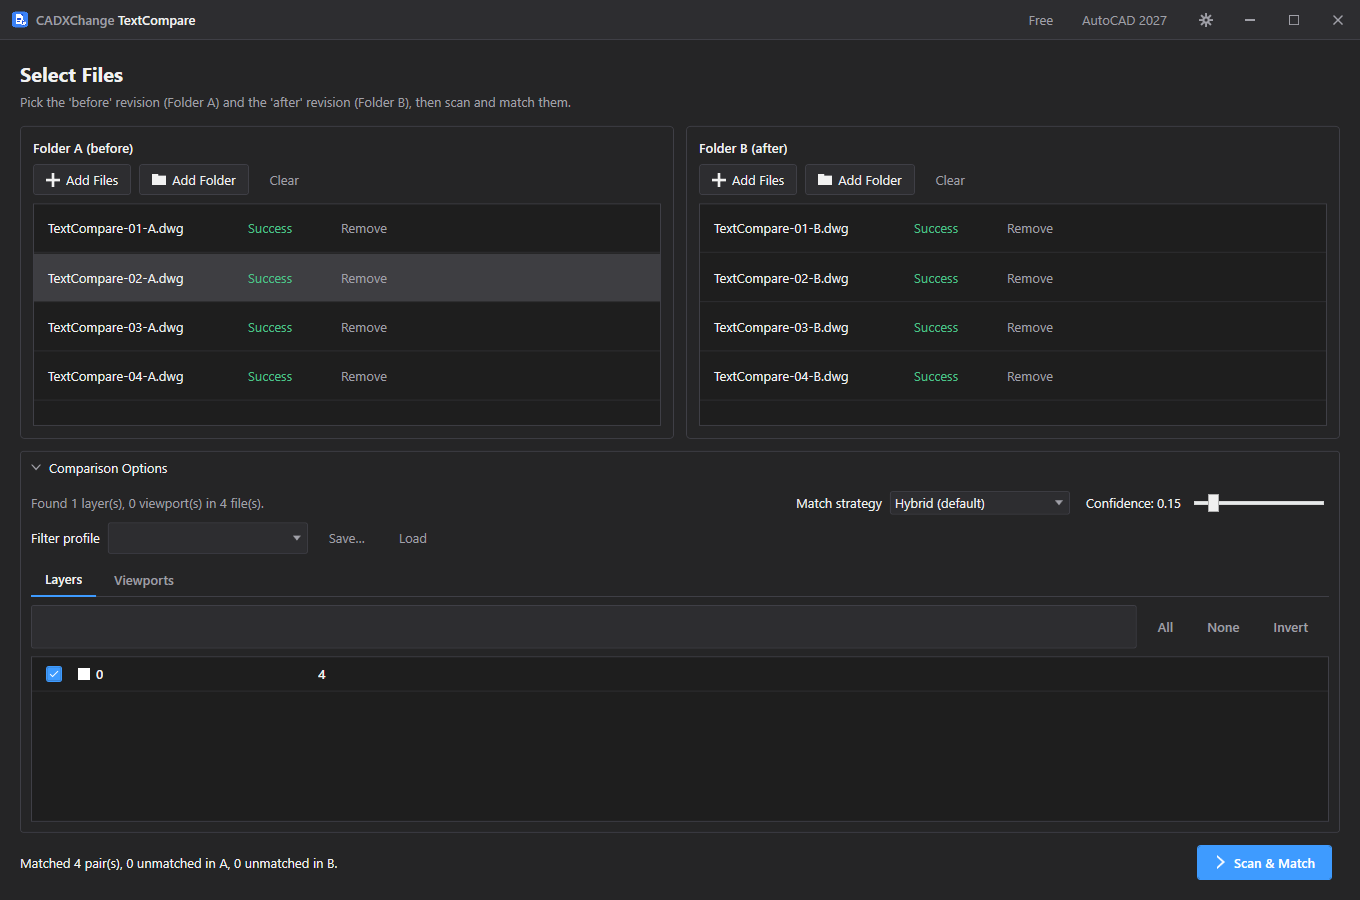Toggle the light/dark theme sun icon
Screen dimensions: 1360x900
pyautogui.click(x=1206, y=20)
